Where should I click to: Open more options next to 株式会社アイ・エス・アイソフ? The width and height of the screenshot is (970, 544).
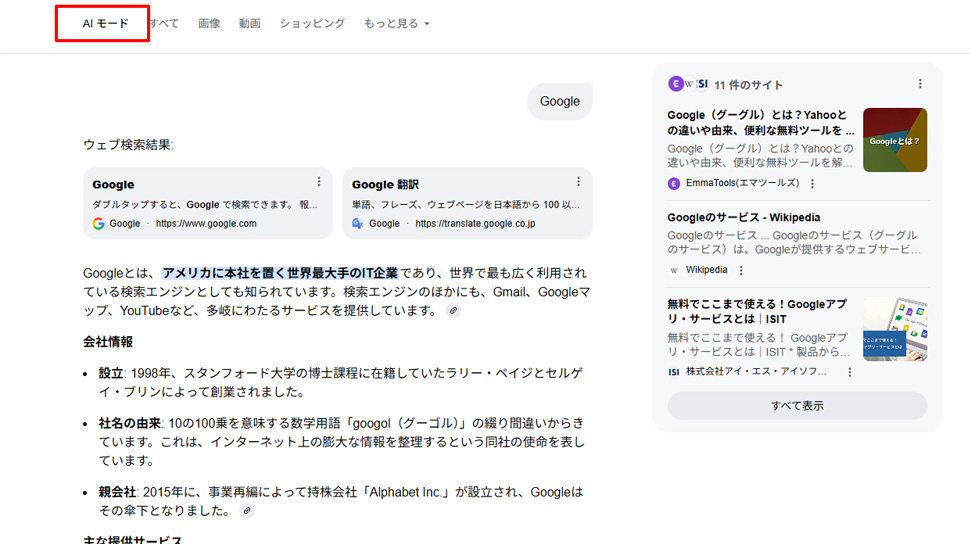coord(849,372)
